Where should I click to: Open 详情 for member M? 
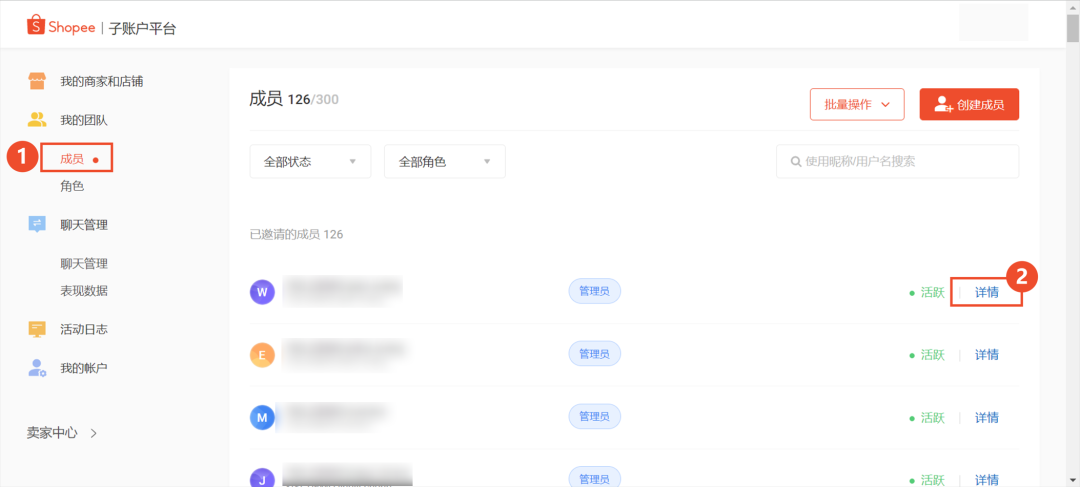[986, 417]
